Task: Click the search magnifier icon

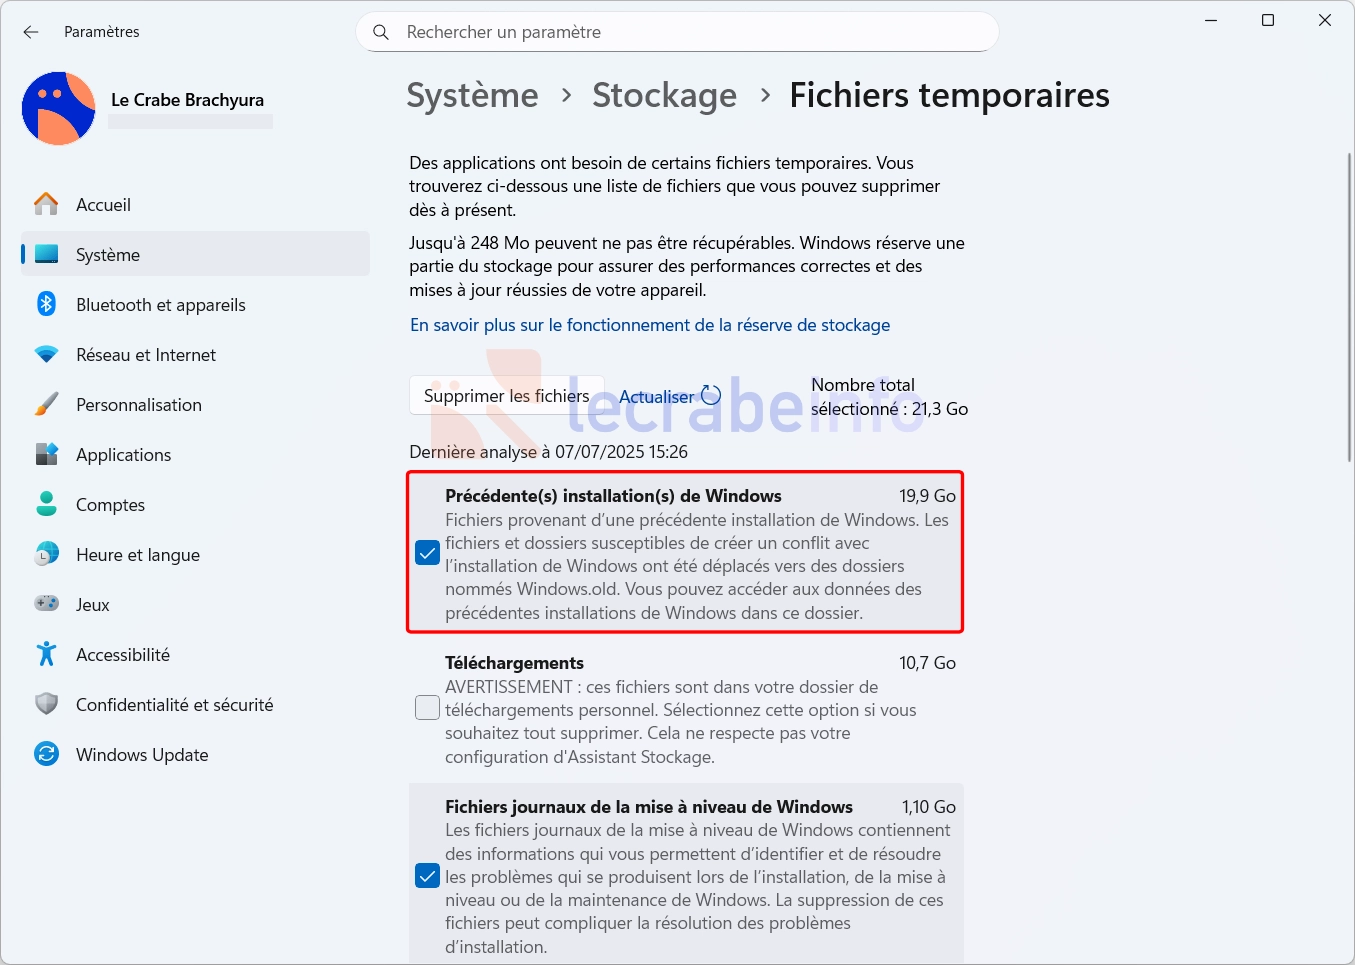Action: tap(381, 32)
